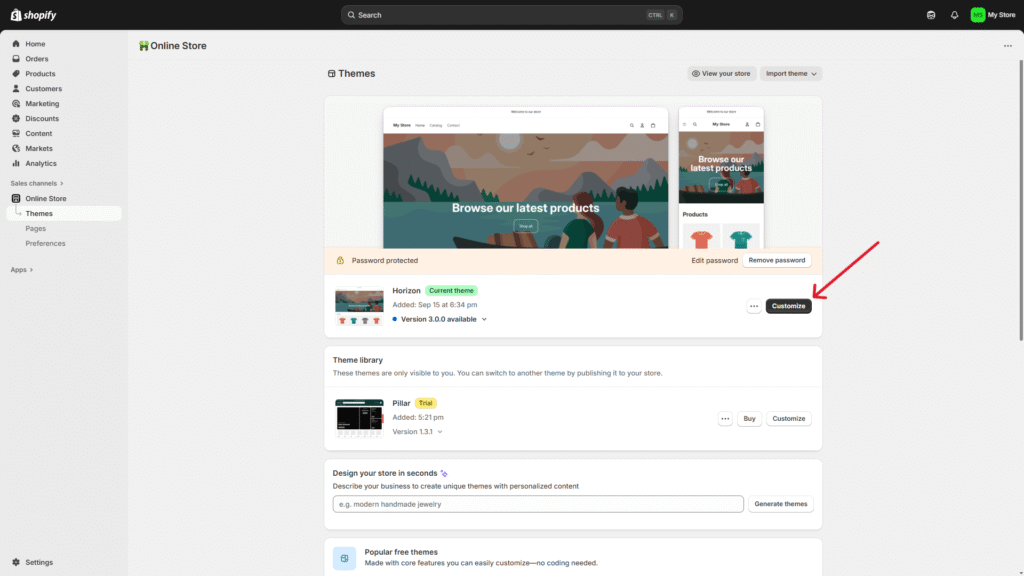Screen dimensions: 1024x576
Task: Click the page three-dot menu at top right
Action: [1007, 46]
